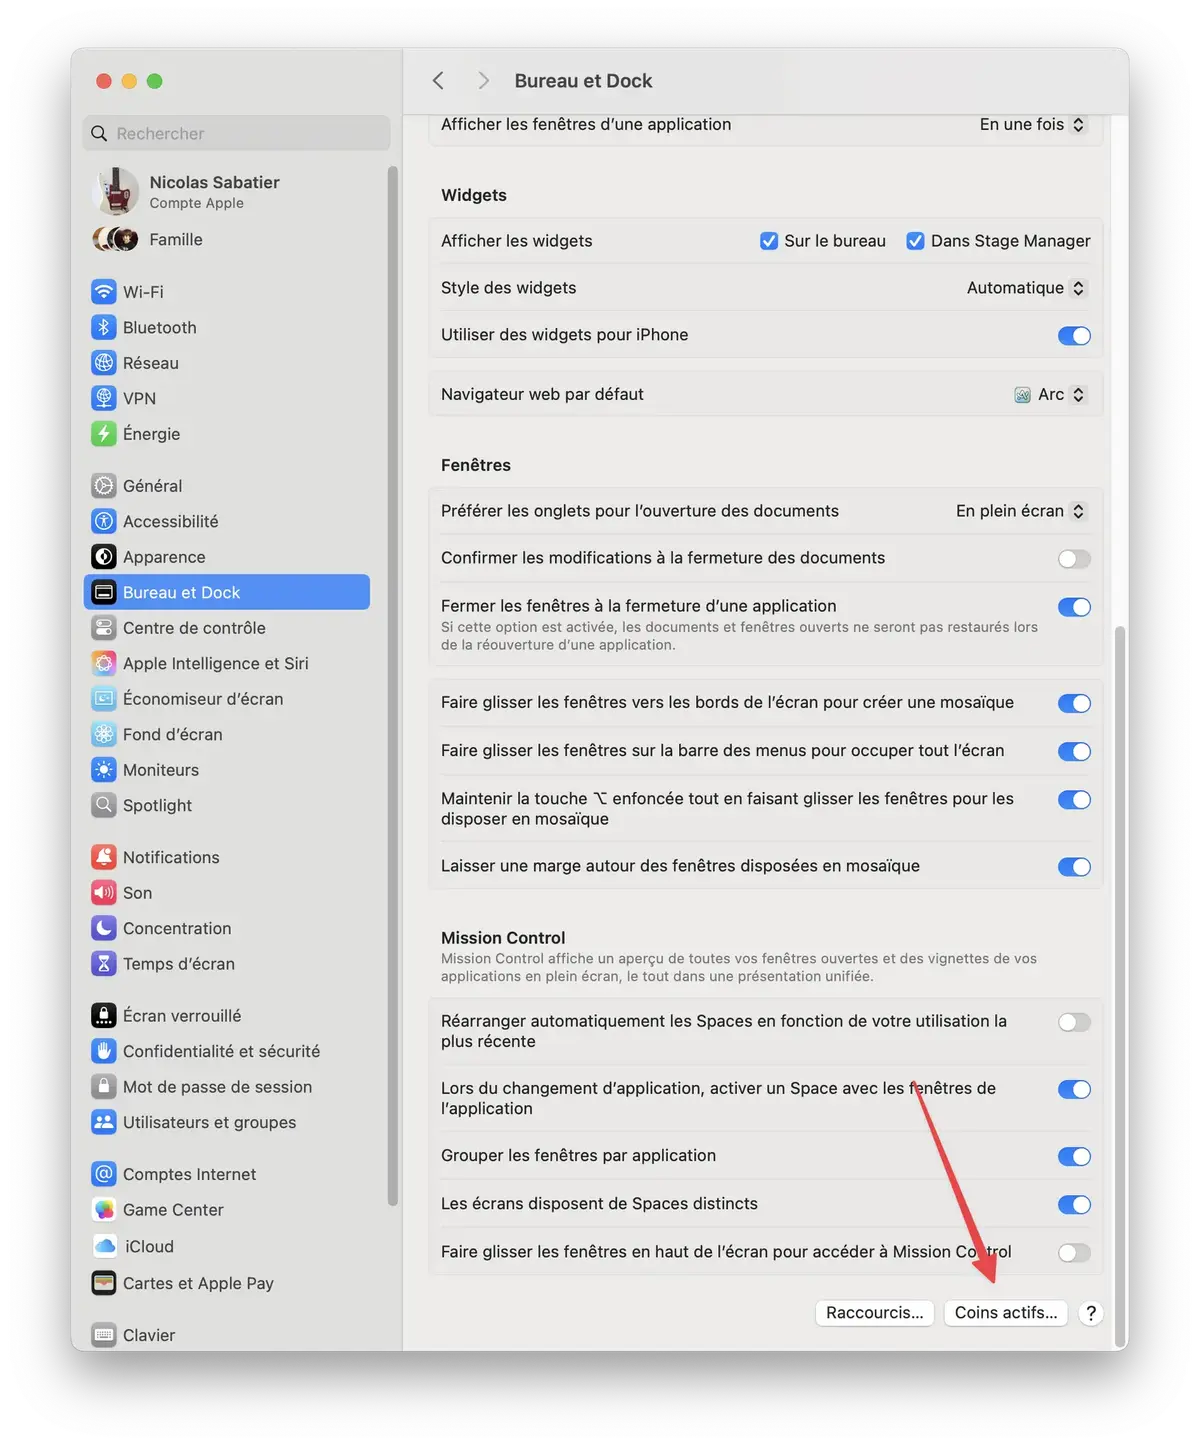Select the Notifications sidebar icon
The image size is (1200, 1445).
pyautogui.click(x=104, y=857)
